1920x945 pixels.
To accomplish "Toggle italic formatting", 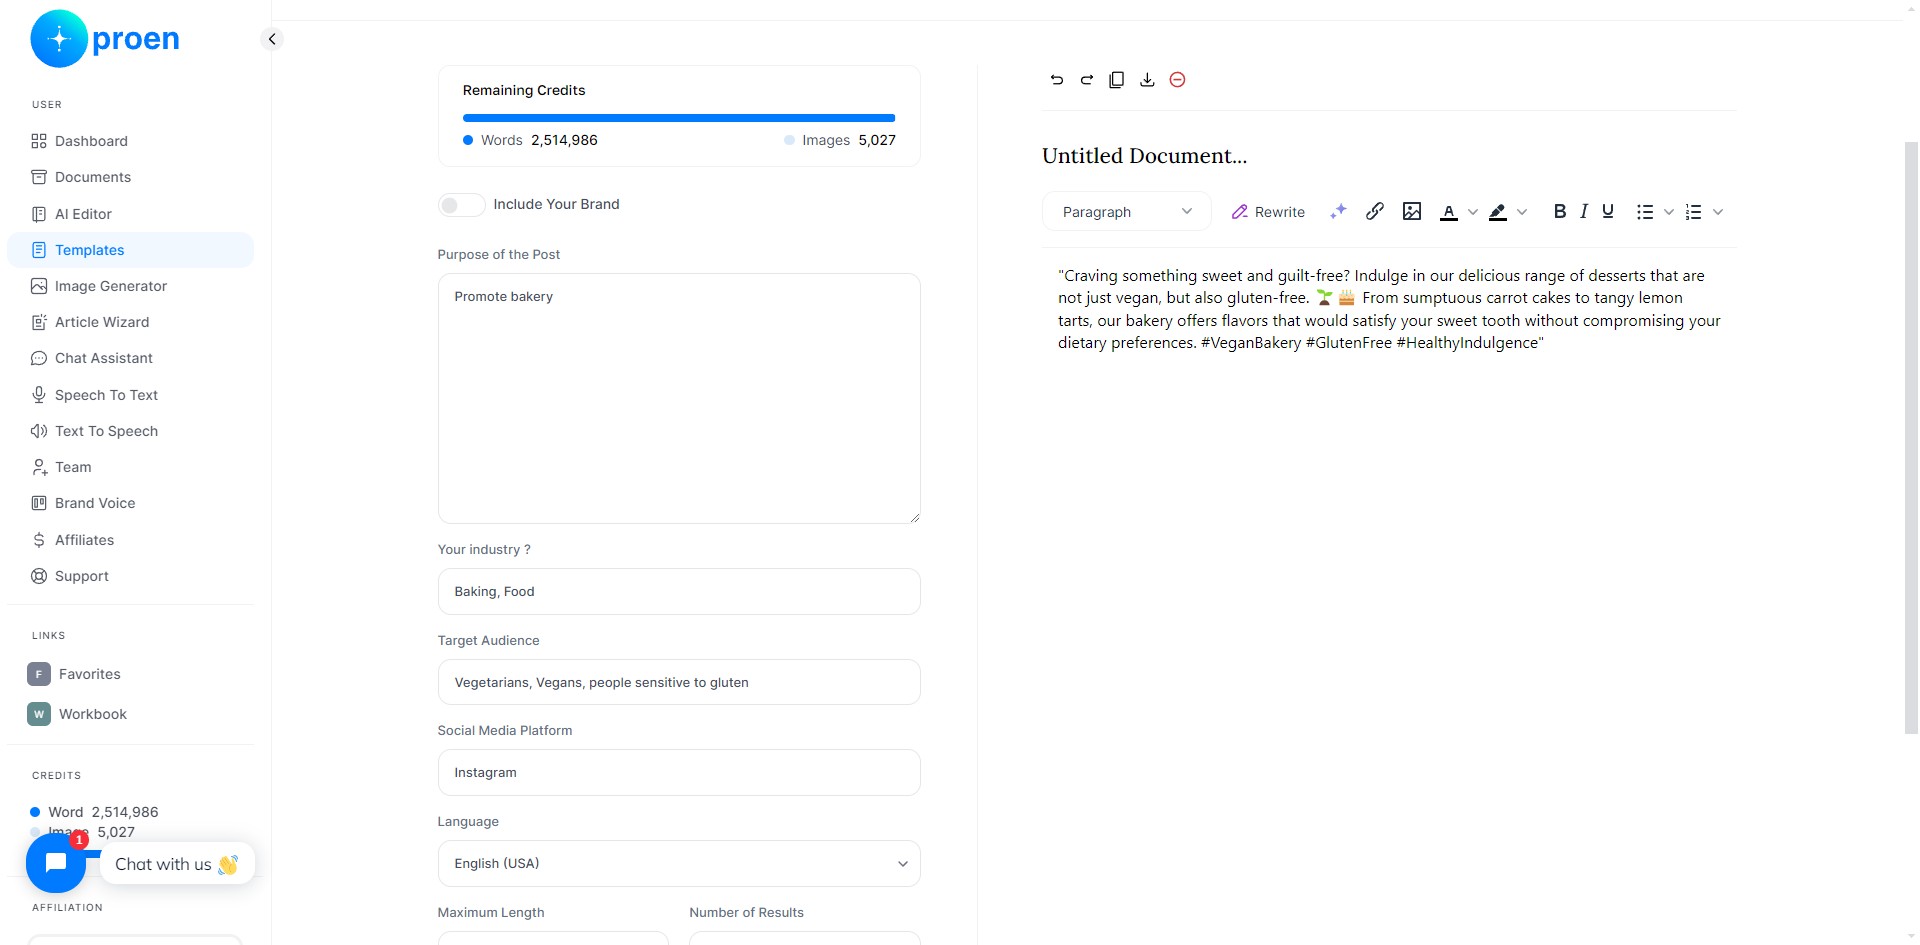I will click(1584, 211).
